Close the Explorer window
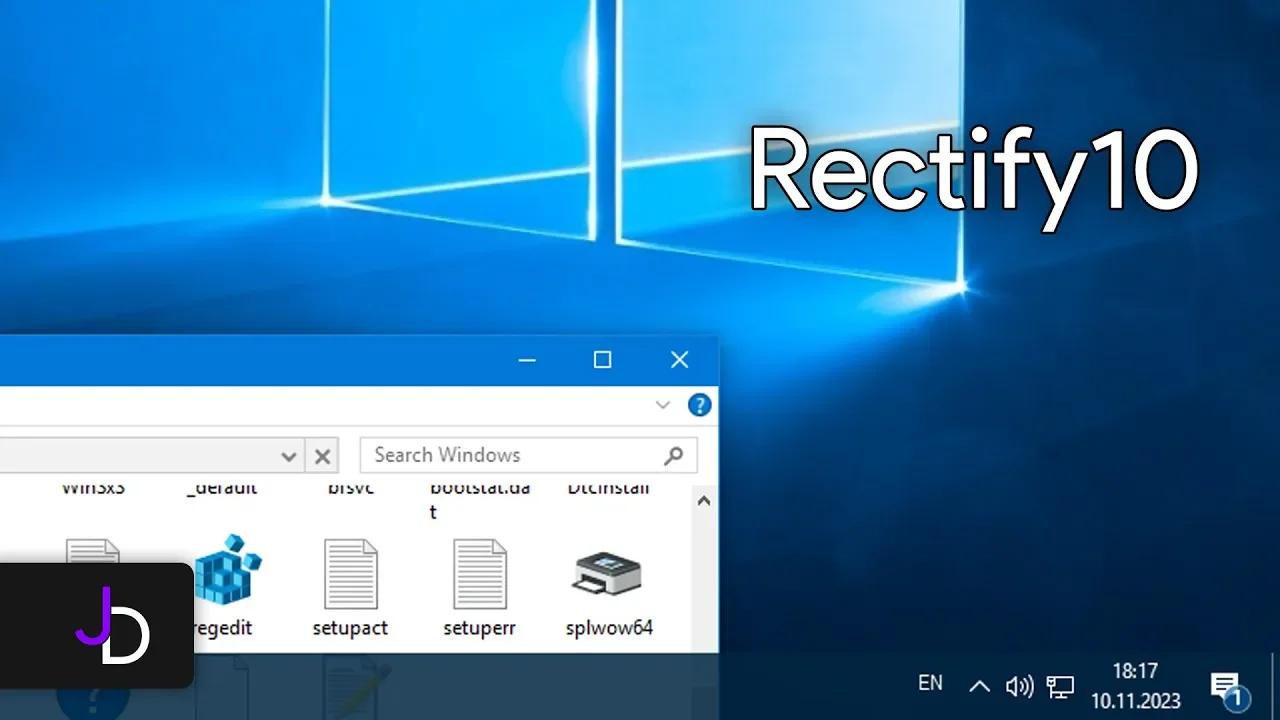This screenshot has height=720, width=1280. [679, 360]
